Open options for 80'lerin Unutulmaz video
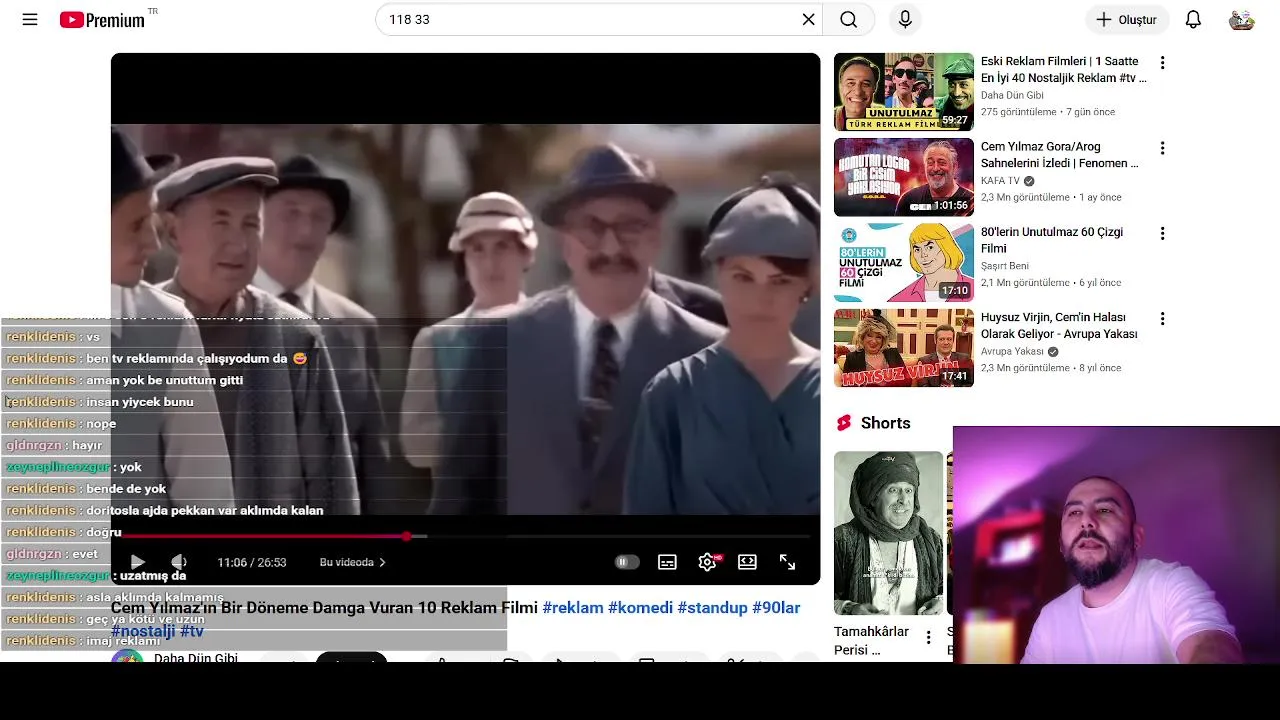 (1162, 234)
